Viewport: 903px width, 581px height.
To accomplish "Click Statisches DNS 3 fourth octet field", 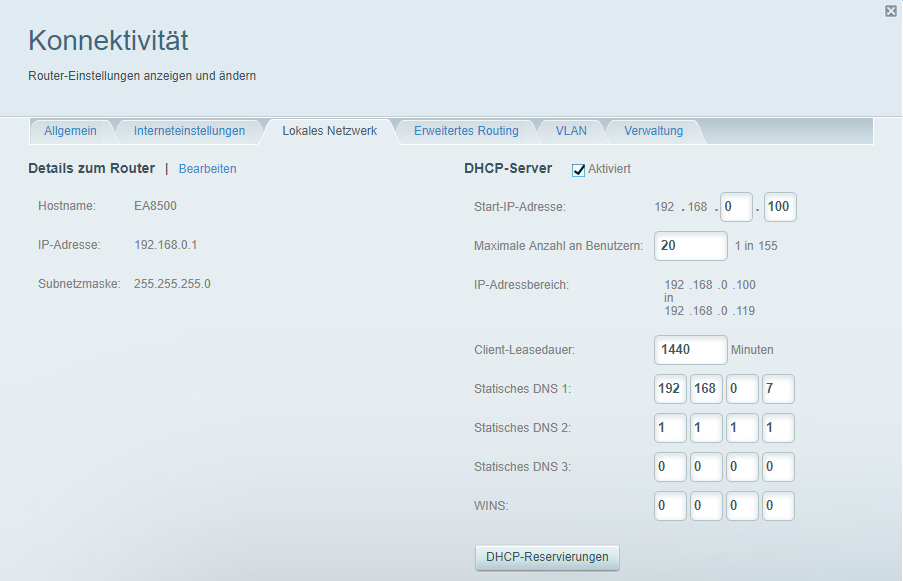I will [779, 467].
